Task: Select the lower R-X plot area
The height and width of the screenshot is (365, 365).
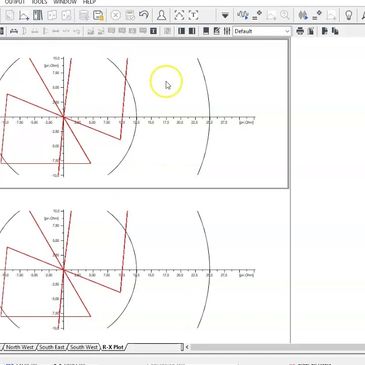Action: 143,269
